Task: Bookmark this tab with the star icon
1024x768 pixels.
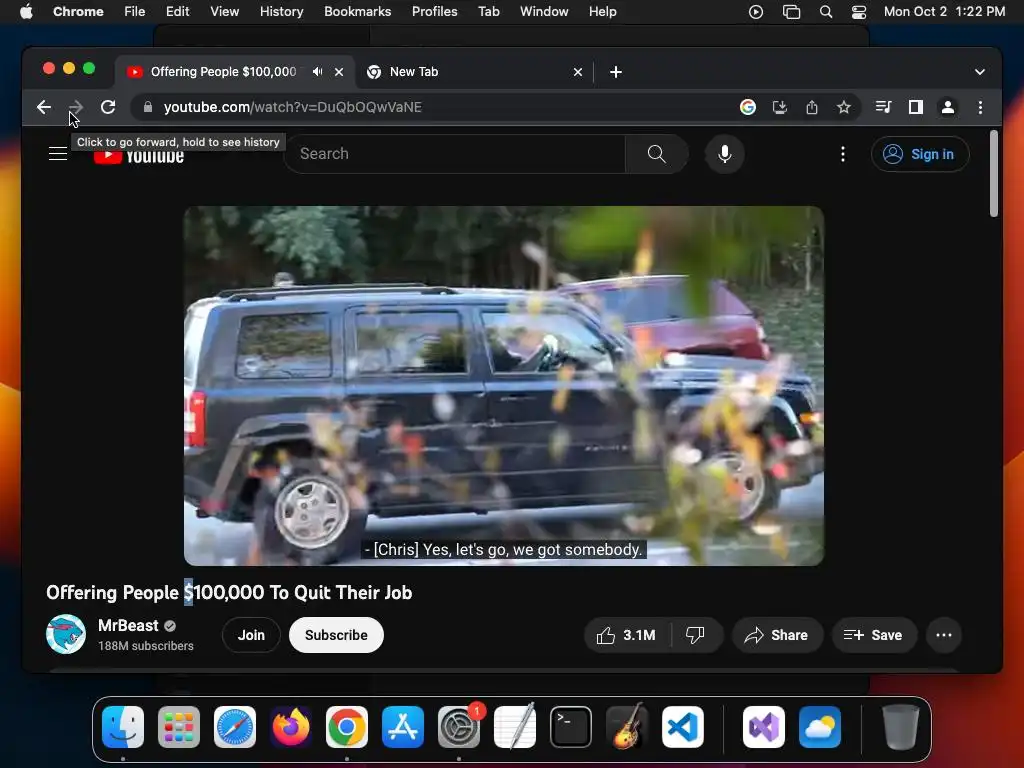Action: 844,107
